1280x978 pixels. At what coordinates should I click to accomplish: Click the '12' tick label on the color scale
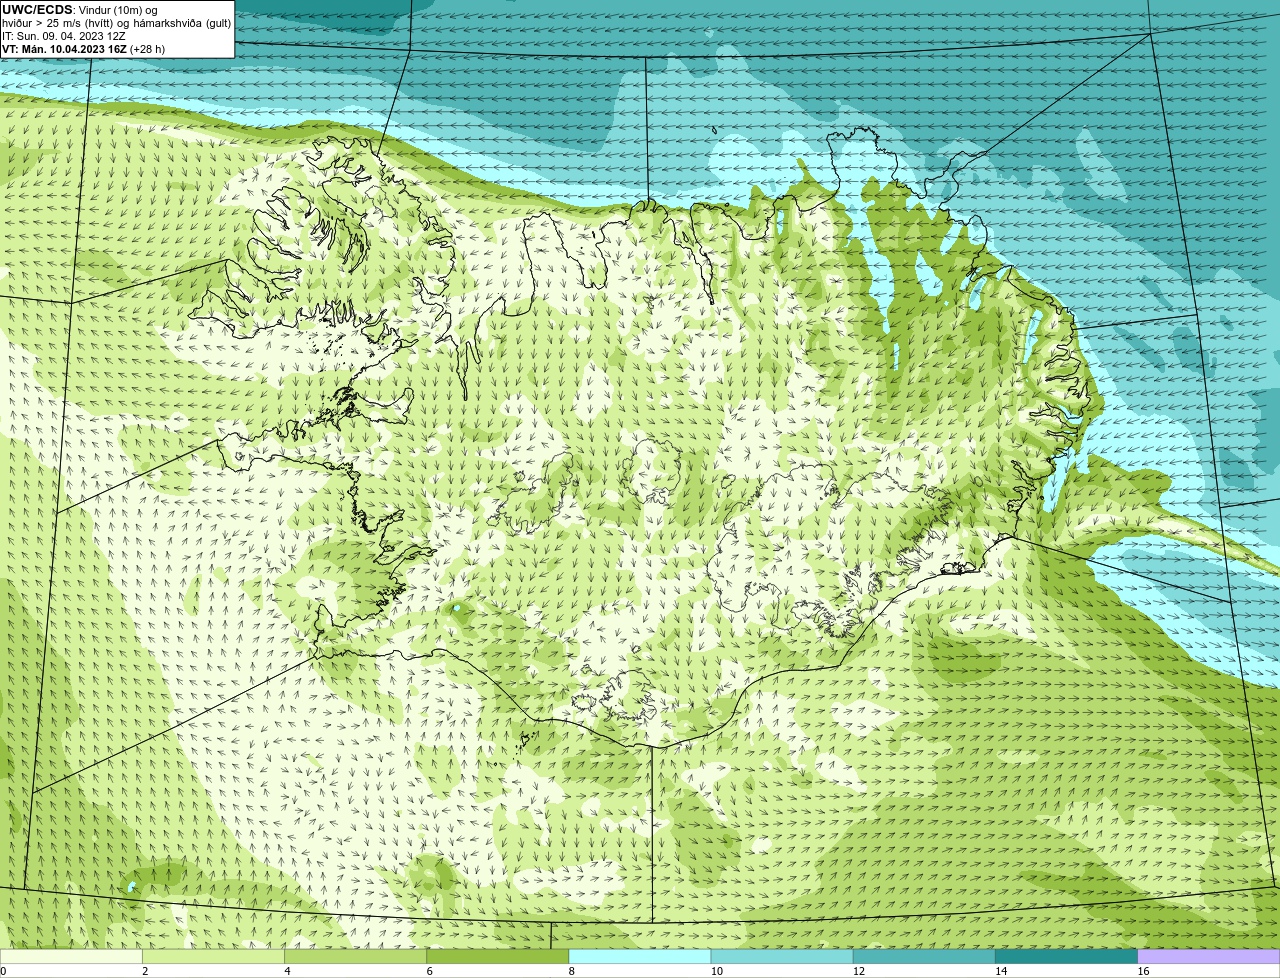click(858, 971)
